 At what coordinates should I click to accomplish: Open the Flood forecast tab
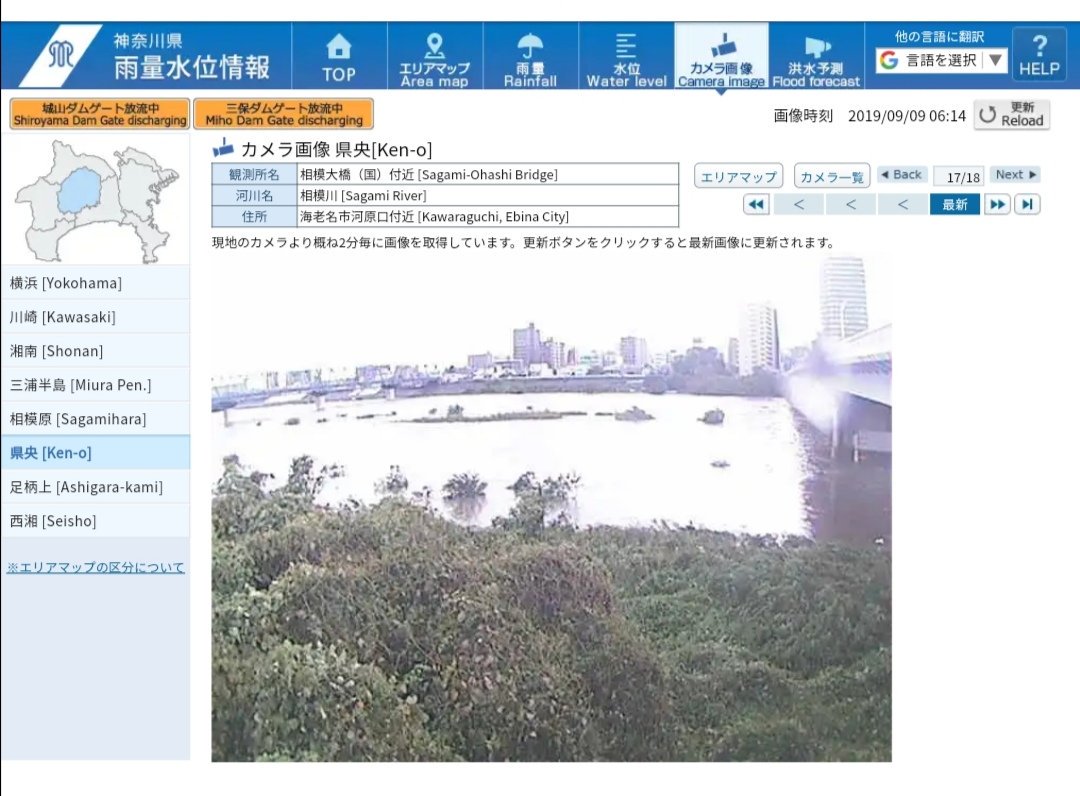point(816,56)
